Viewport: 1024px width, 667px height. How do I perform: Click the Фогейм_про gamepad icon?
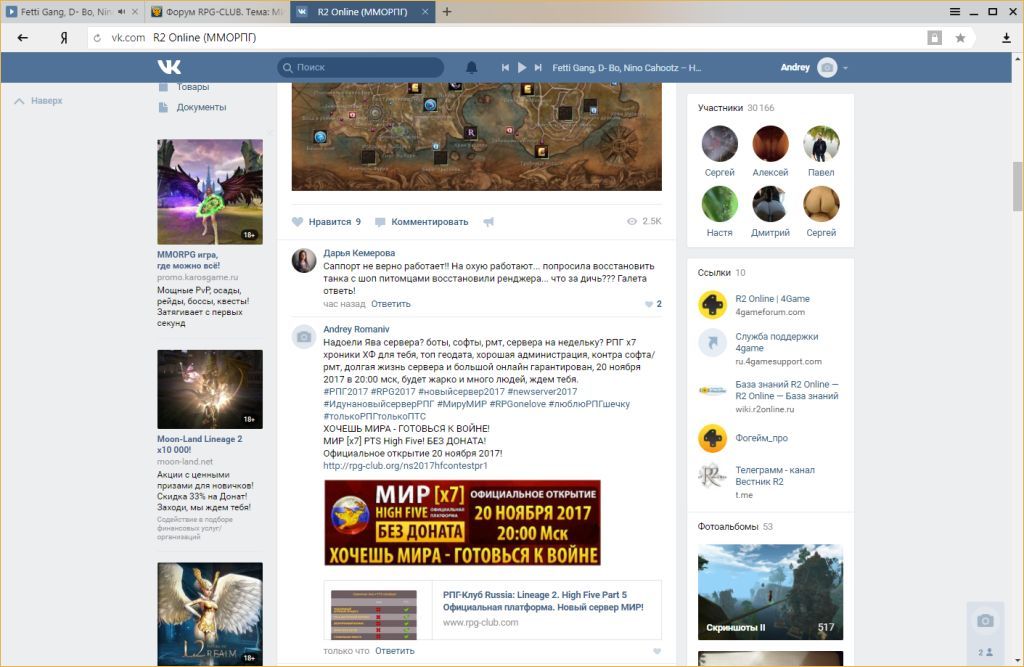click(x=712, y=438)
